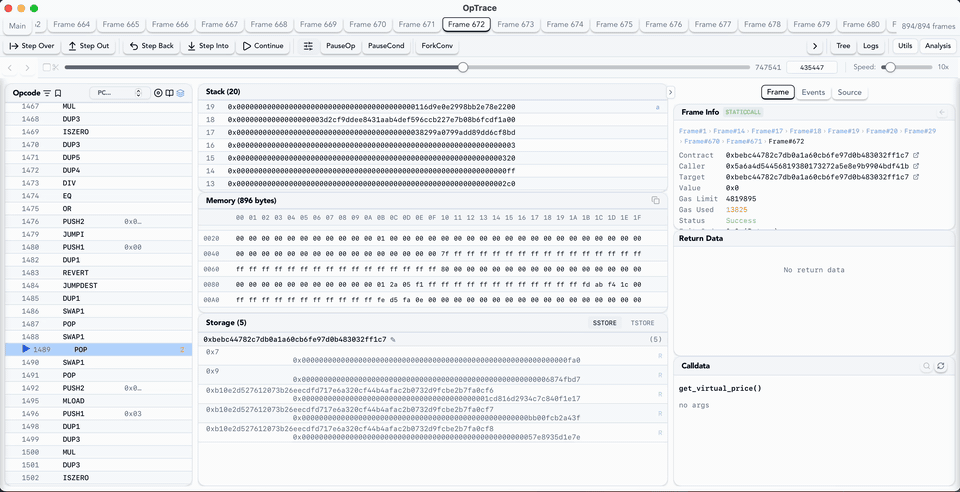The height and width of the screenshot is (492, 960).
Task: Click the opcode bookmark icon
Action: 58,93
